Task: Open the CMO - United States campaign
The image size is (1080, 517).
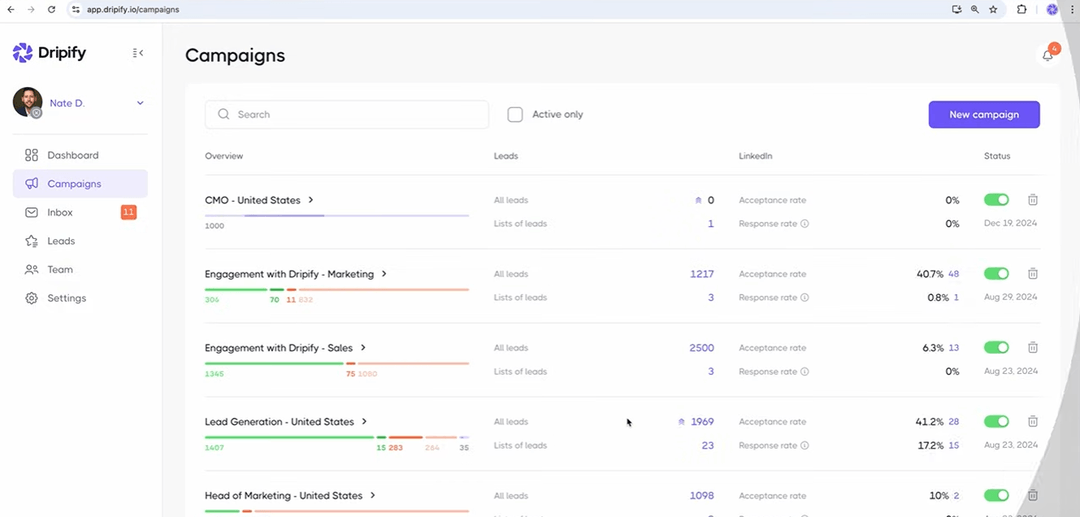Action: (x=253, y=200)
